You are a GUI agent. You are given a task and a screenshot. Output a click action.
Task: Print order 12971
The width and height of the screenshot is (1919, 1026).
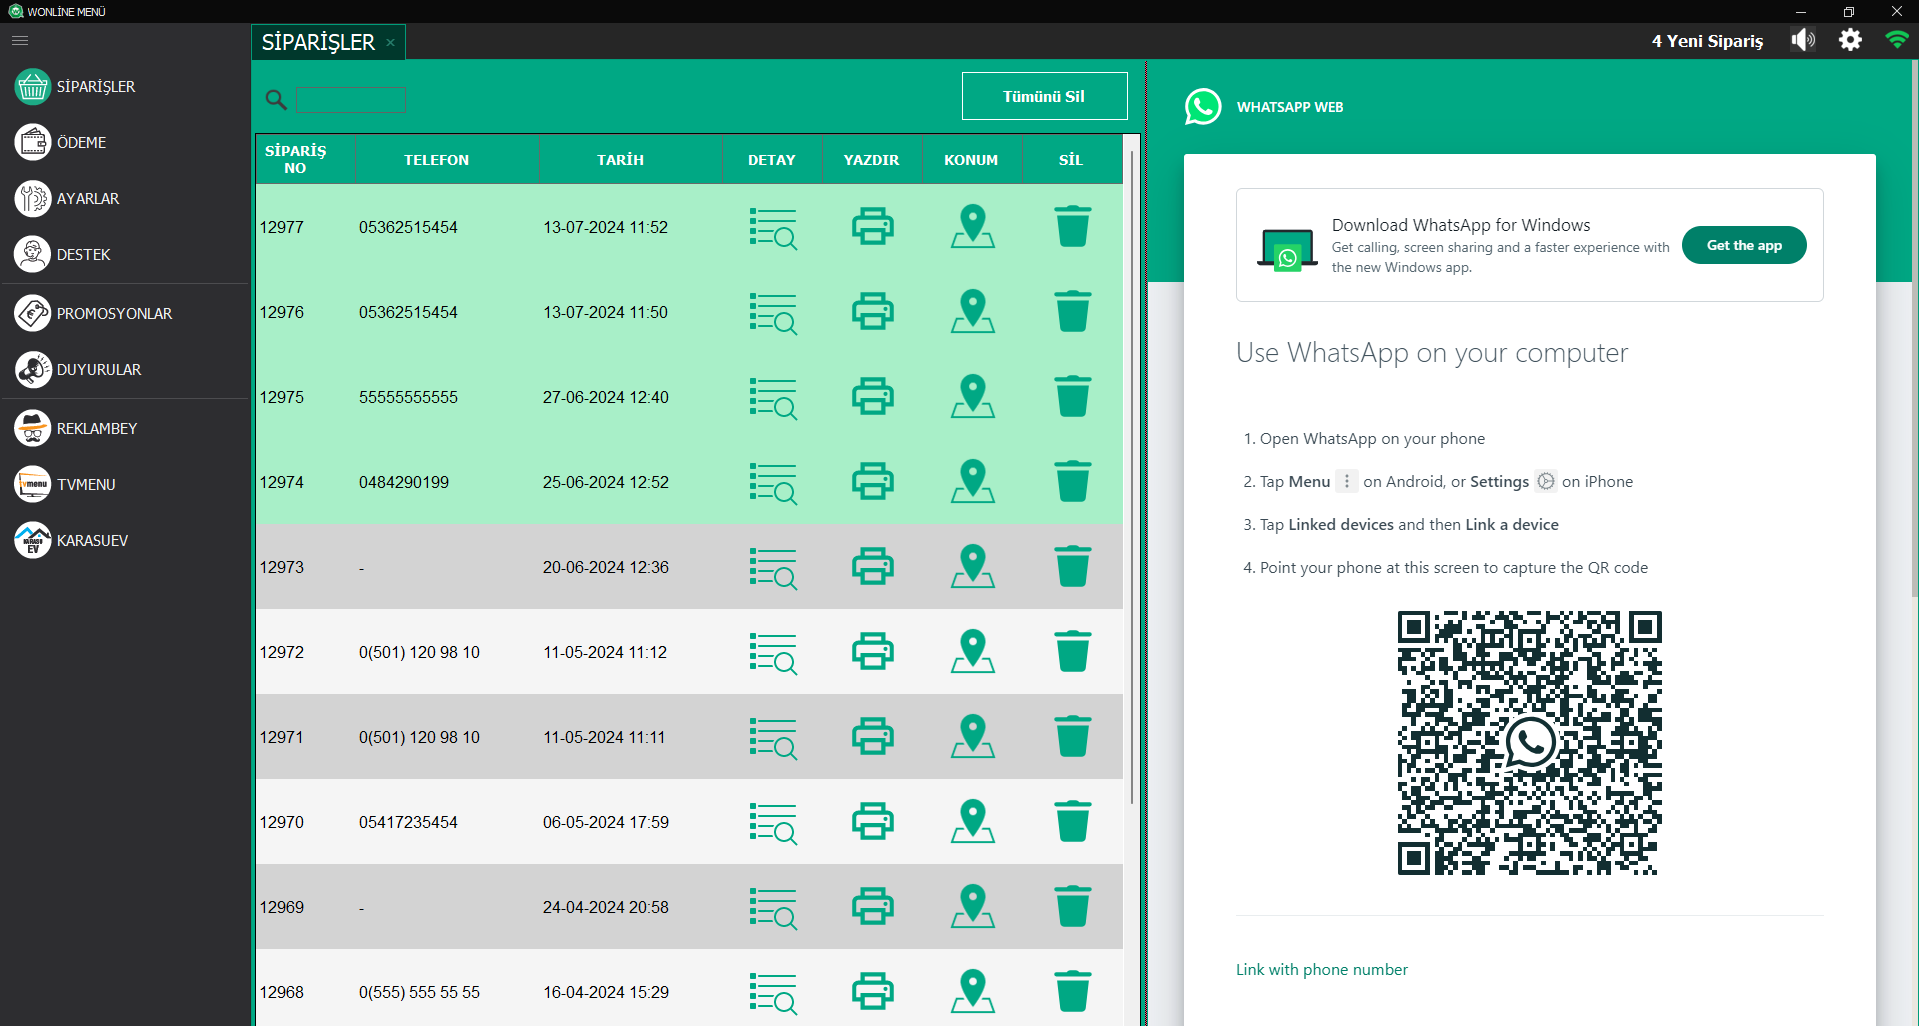click(872, 736)
